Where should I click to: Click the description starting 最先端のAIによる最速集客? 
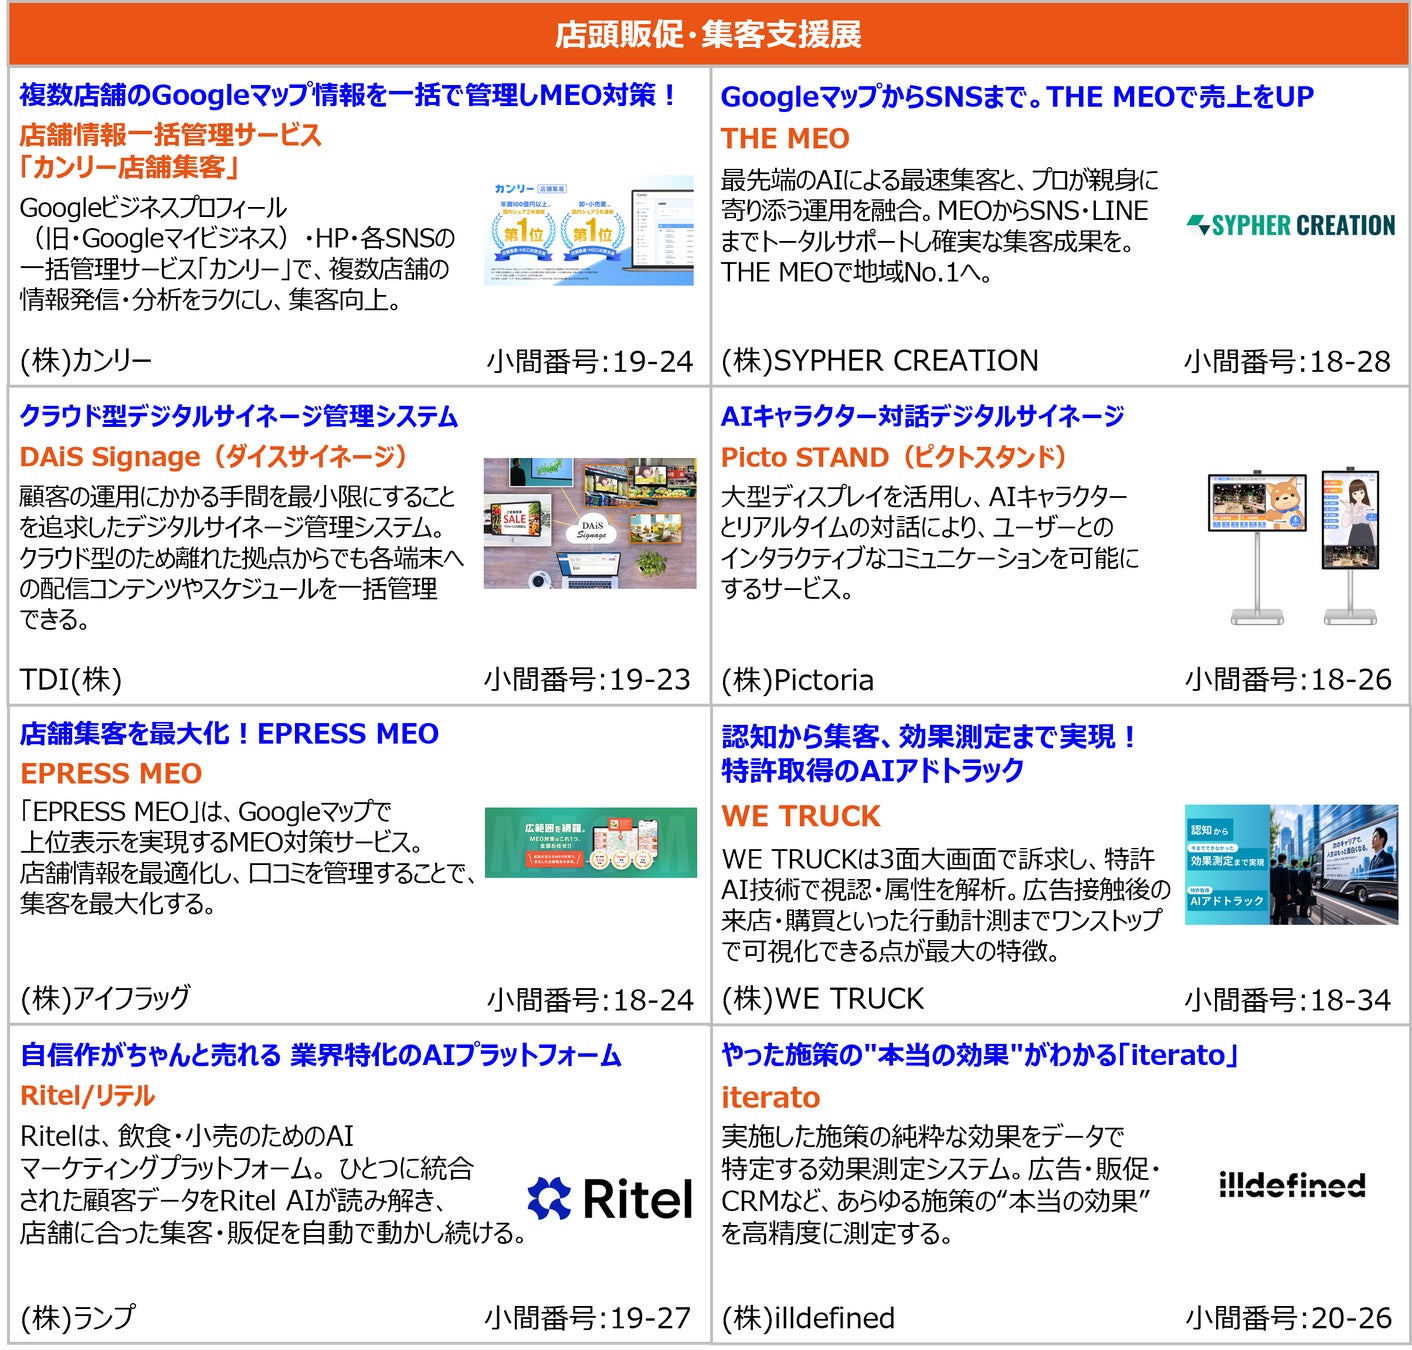[939, 226]
